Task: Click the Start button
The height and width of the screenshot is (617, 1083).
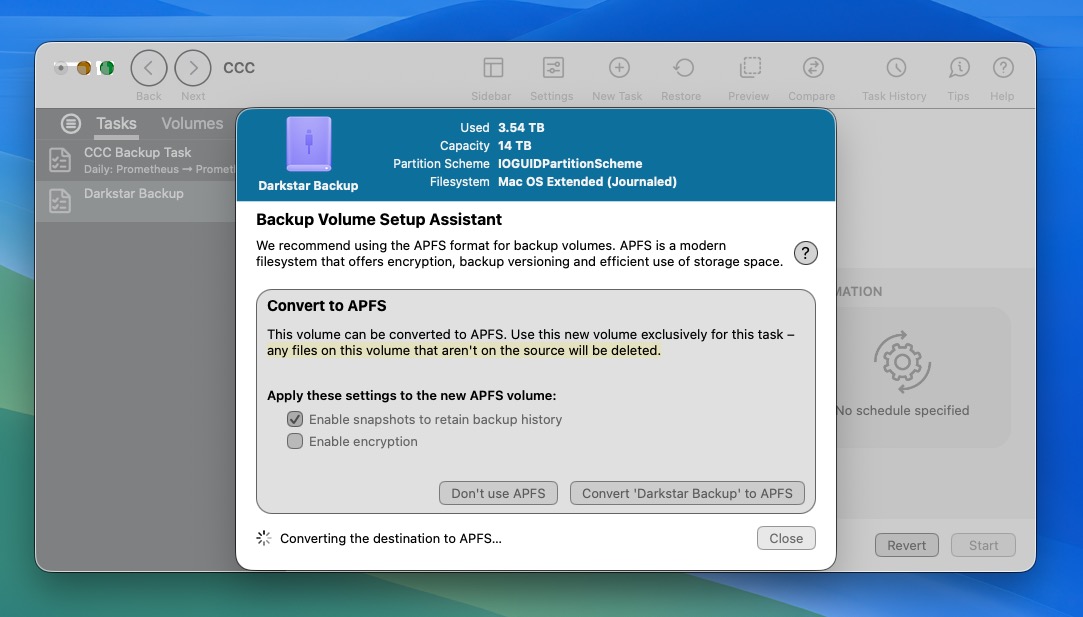Action: point(983,545)
